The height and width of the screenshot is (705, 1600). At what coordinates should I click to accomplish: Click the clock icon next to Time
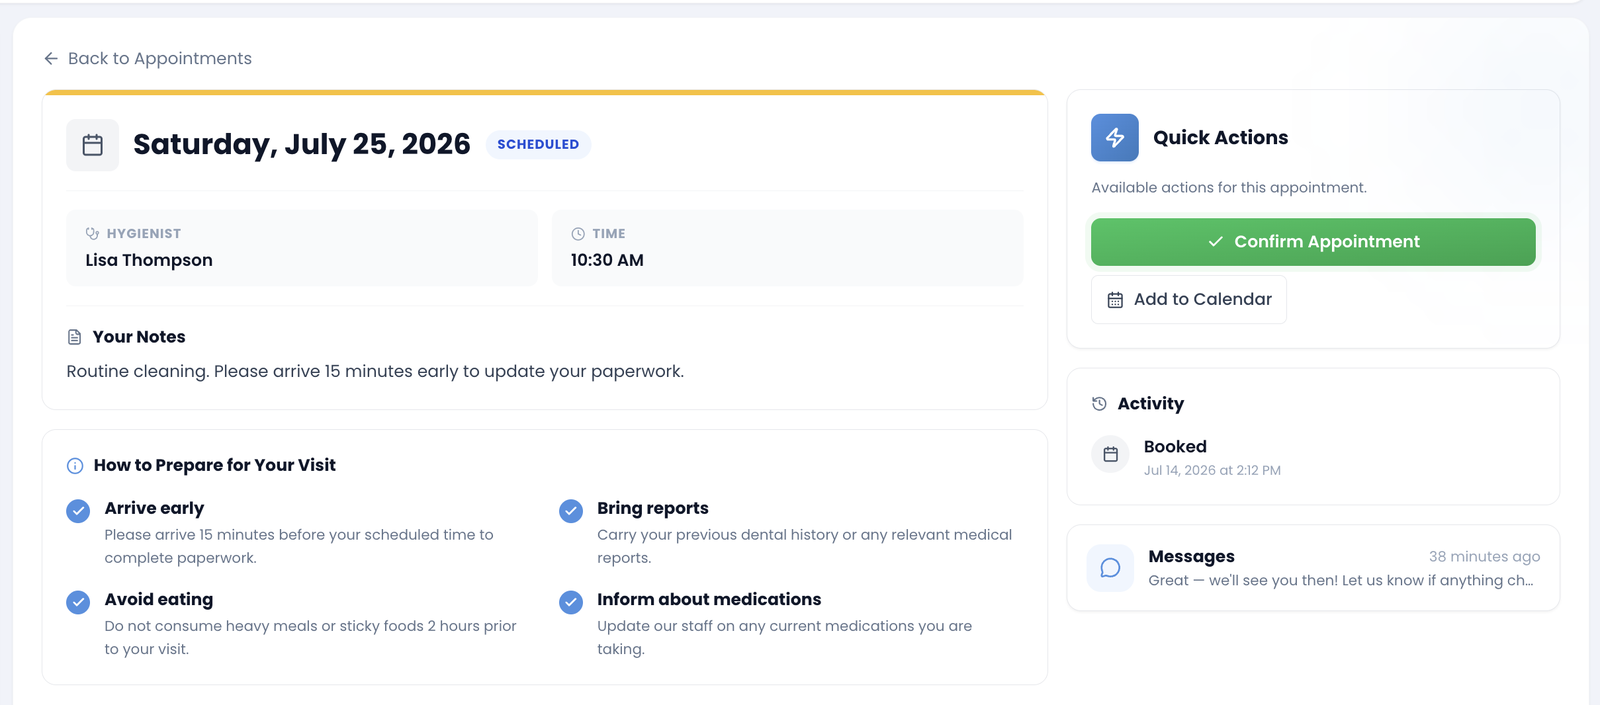578,234
